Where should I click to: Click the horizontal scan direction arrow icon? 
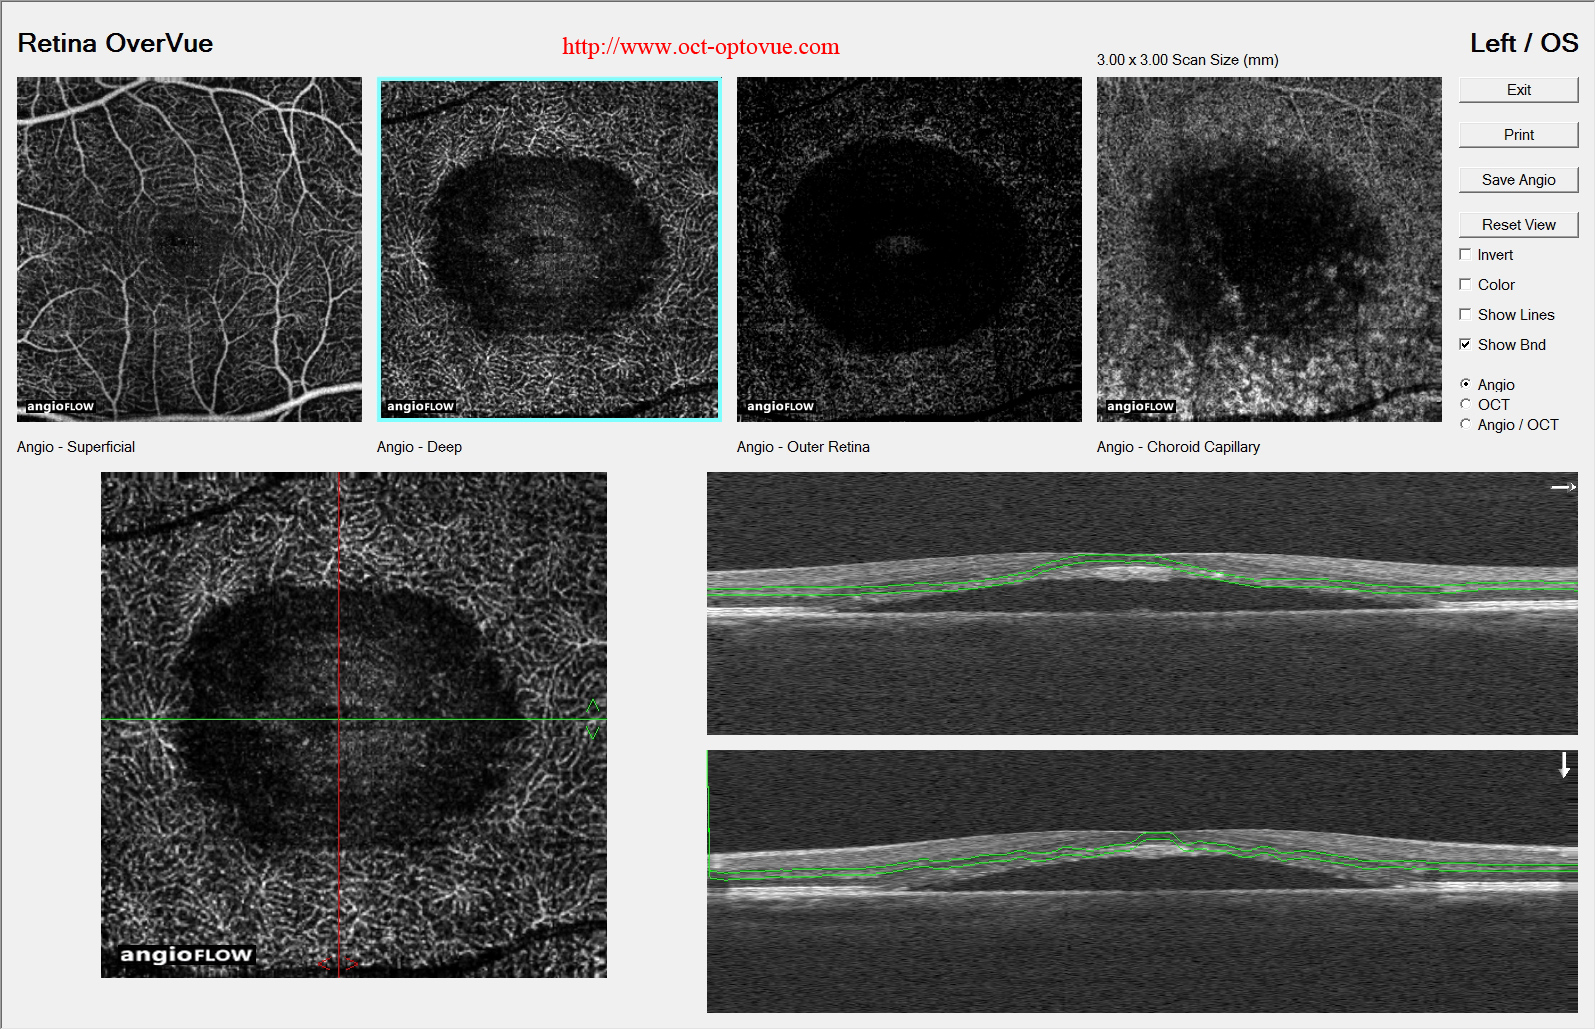coord(1563,487)
